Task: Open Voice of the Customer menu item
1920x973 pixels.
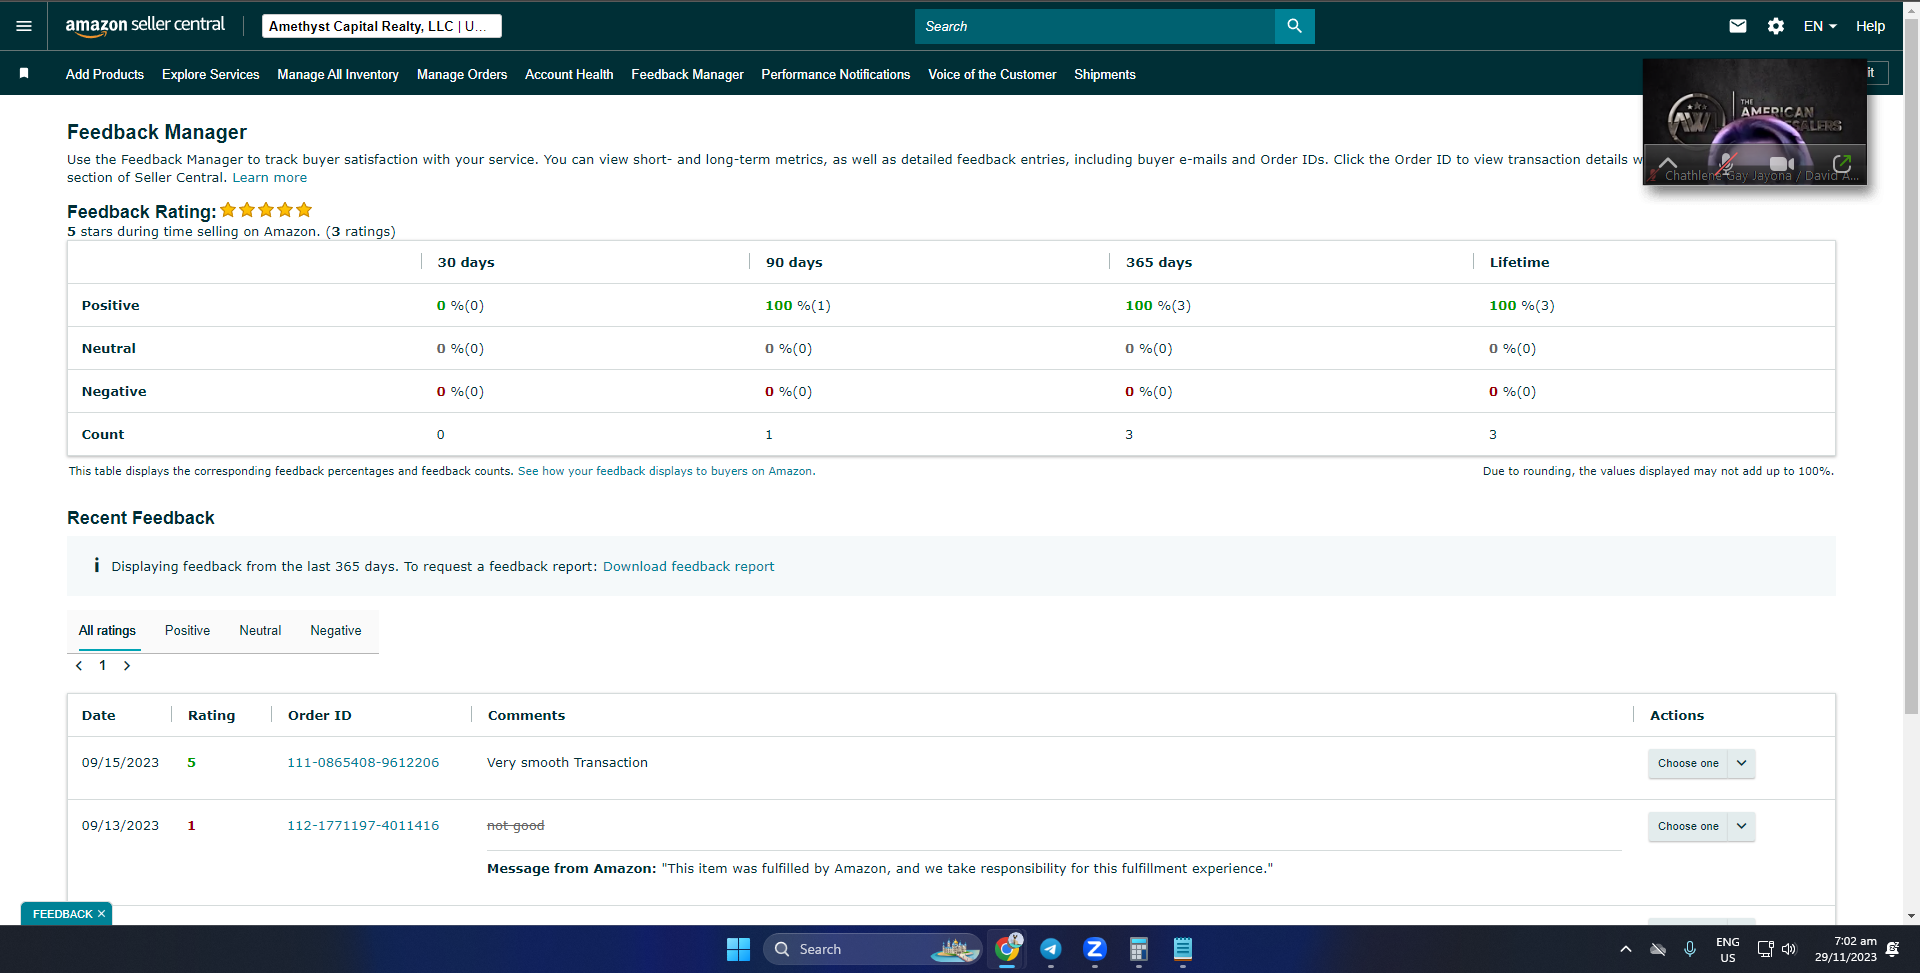Action: 992,74
